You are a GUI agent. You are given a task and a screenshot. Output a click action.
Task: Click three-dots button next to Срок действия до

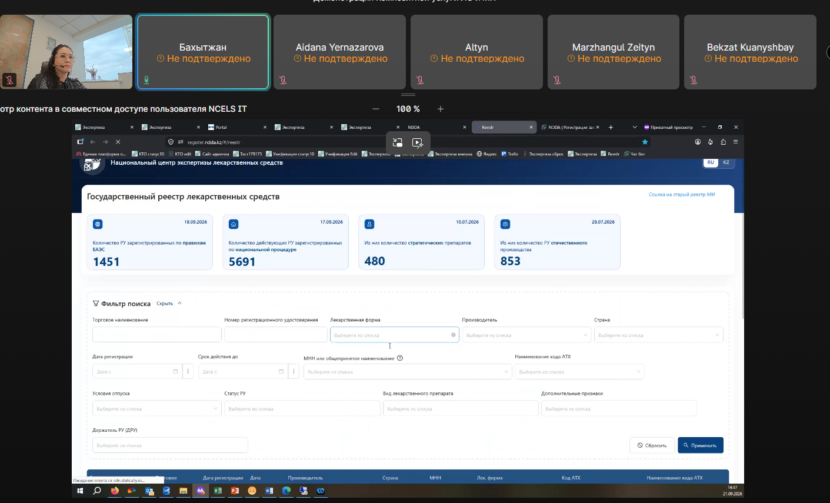pyautogui.click(x=294, y=372)
